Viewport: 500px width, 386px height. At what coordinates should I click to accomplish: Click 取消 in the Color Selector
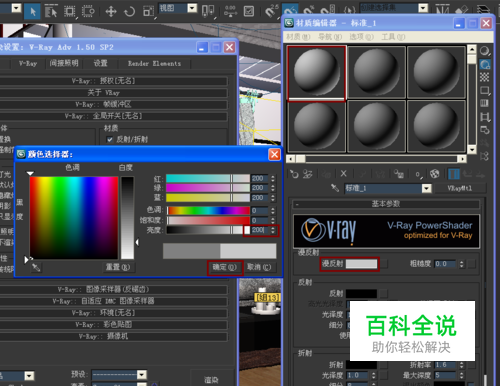259,267
